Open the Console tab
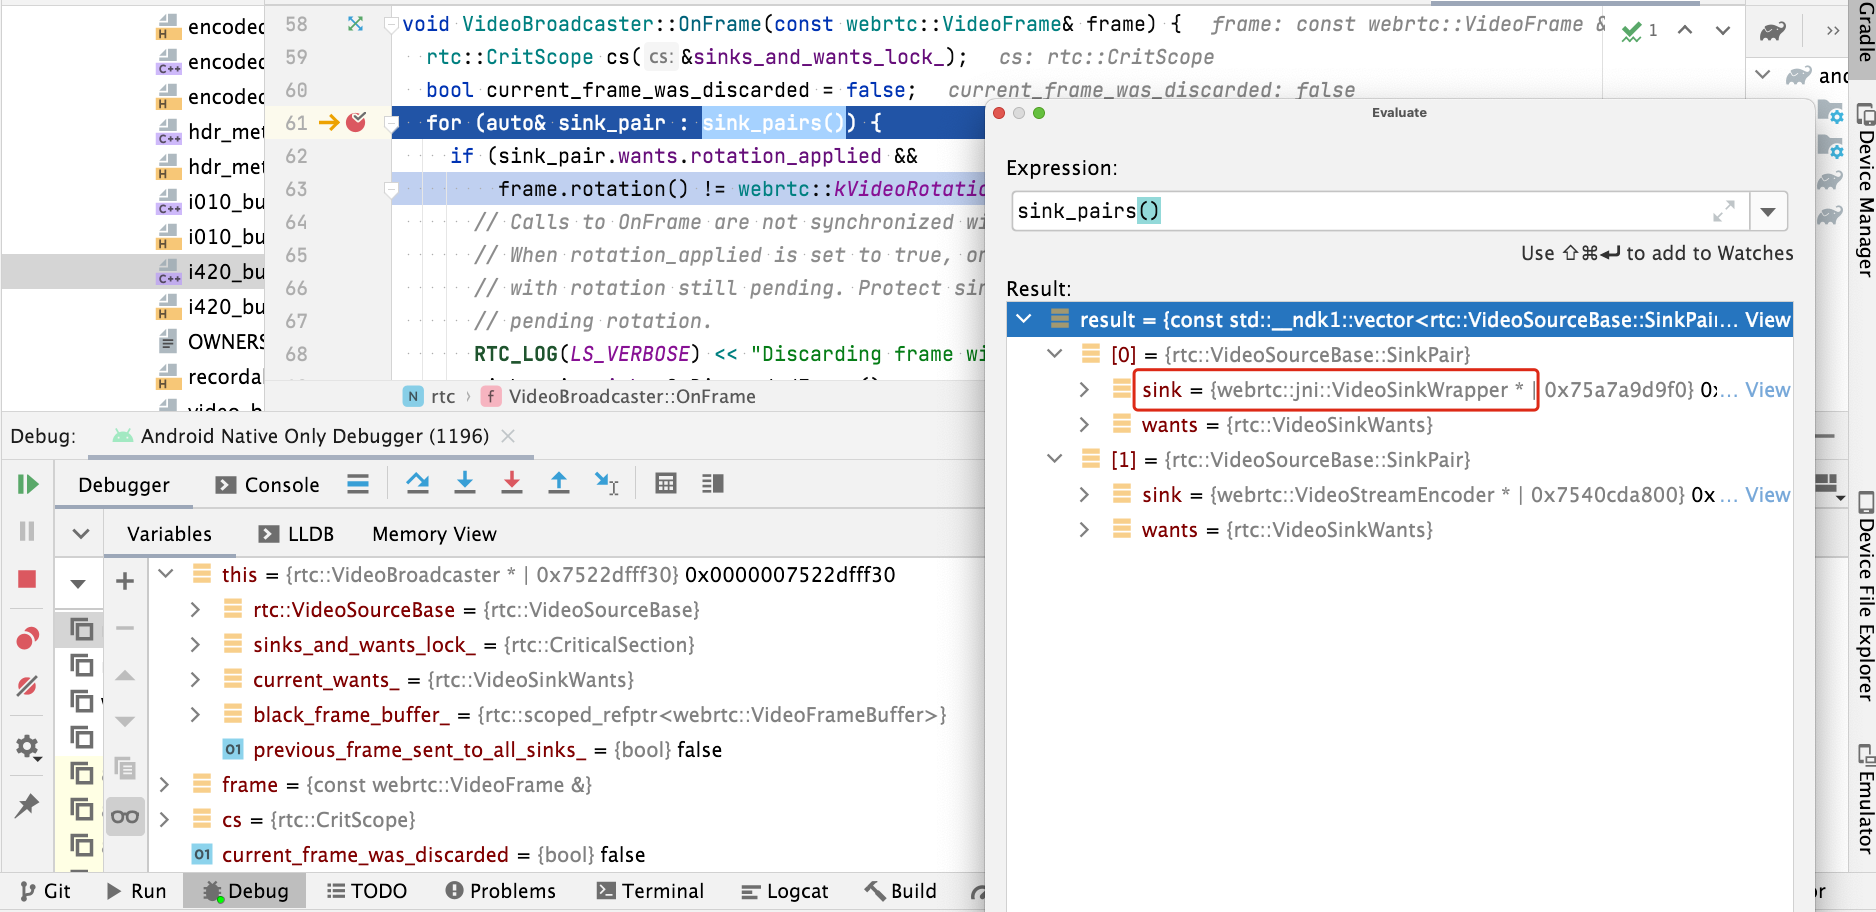The image size is (1876, 912). 268,485
